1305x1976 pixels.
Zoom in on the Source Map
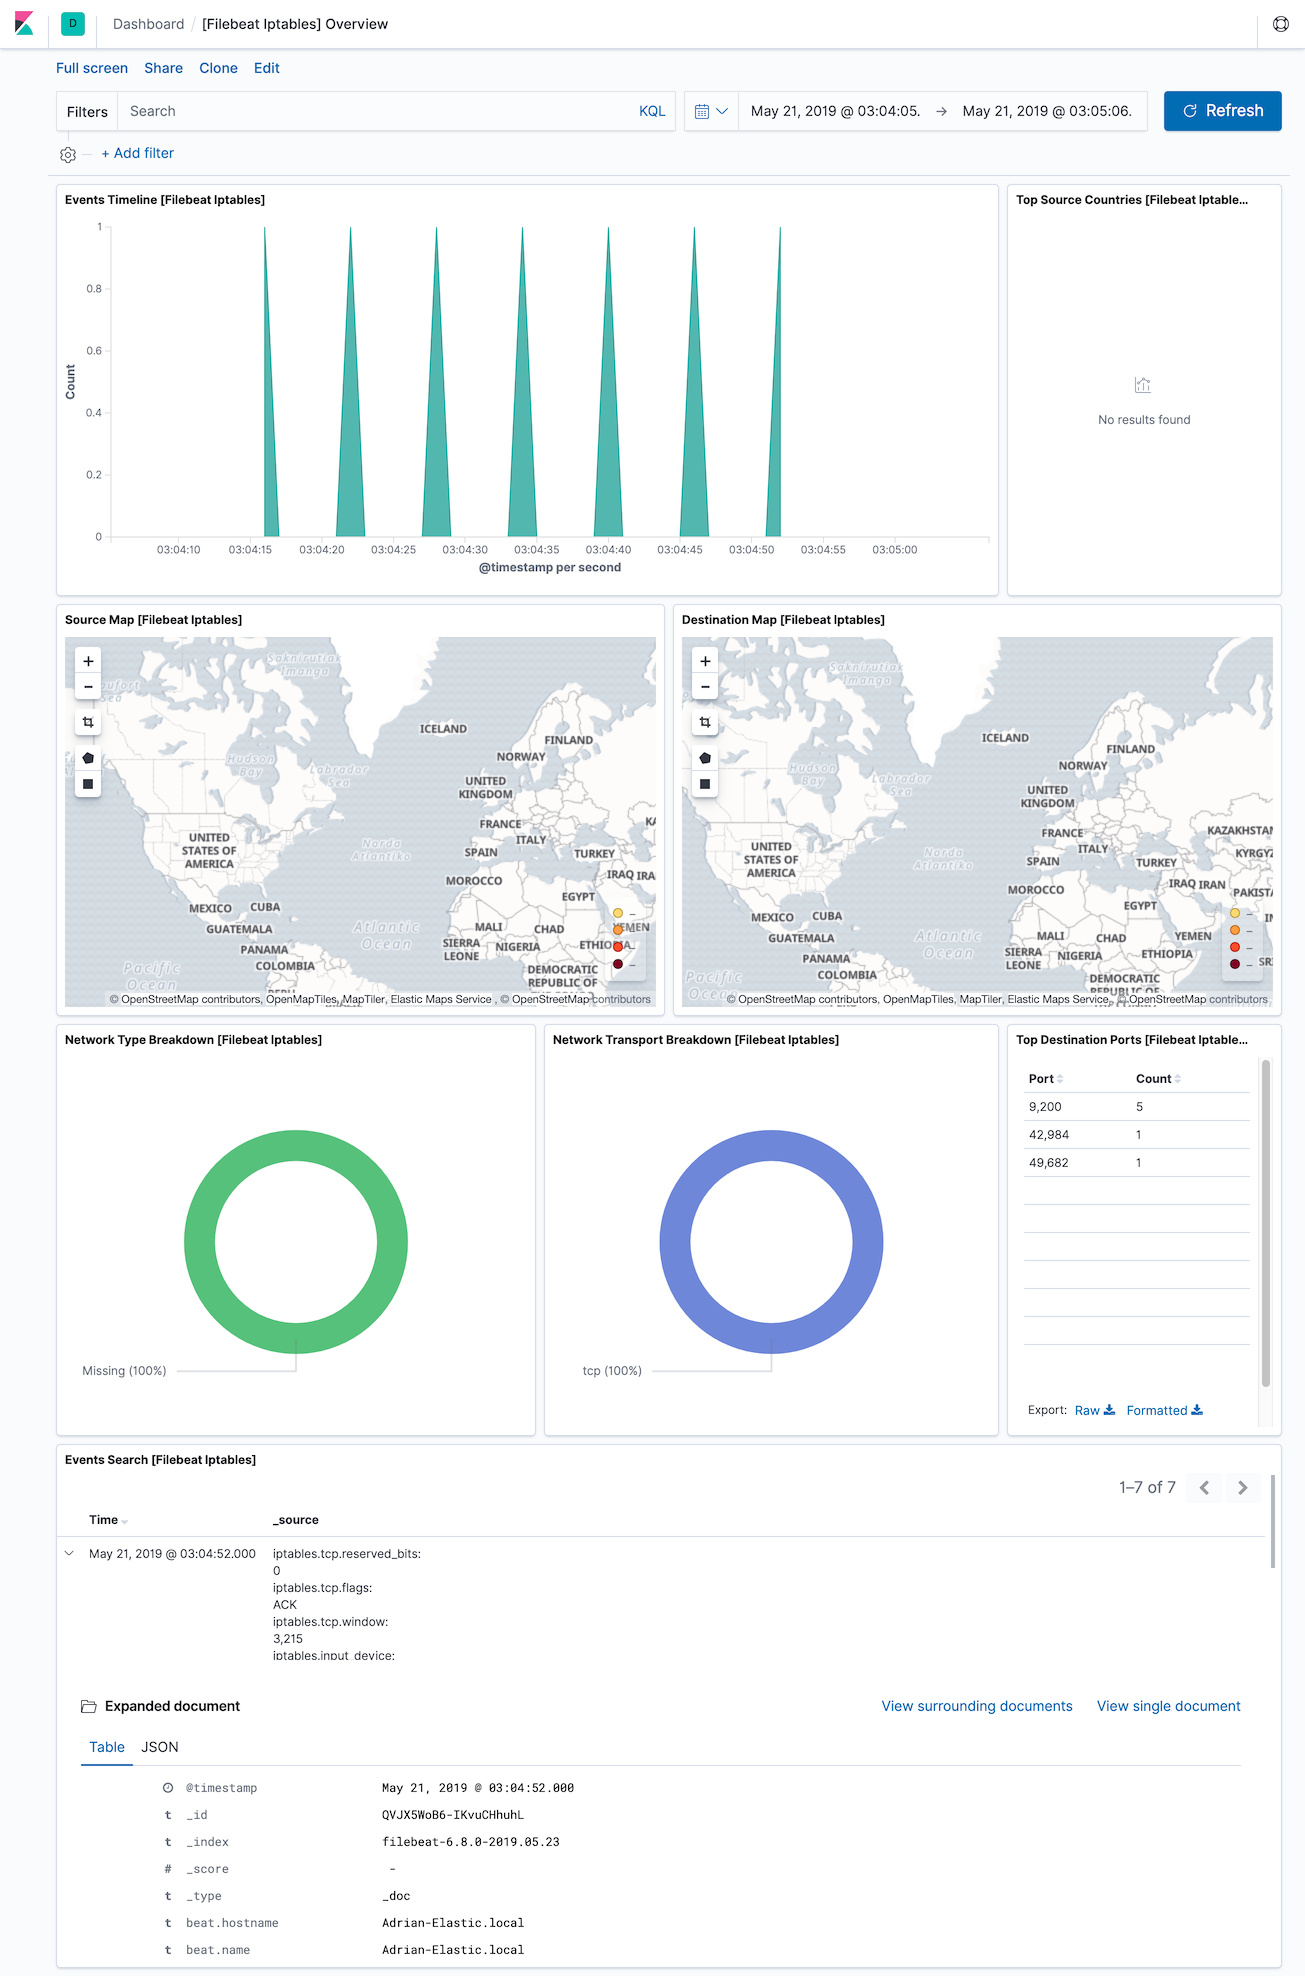88,661
